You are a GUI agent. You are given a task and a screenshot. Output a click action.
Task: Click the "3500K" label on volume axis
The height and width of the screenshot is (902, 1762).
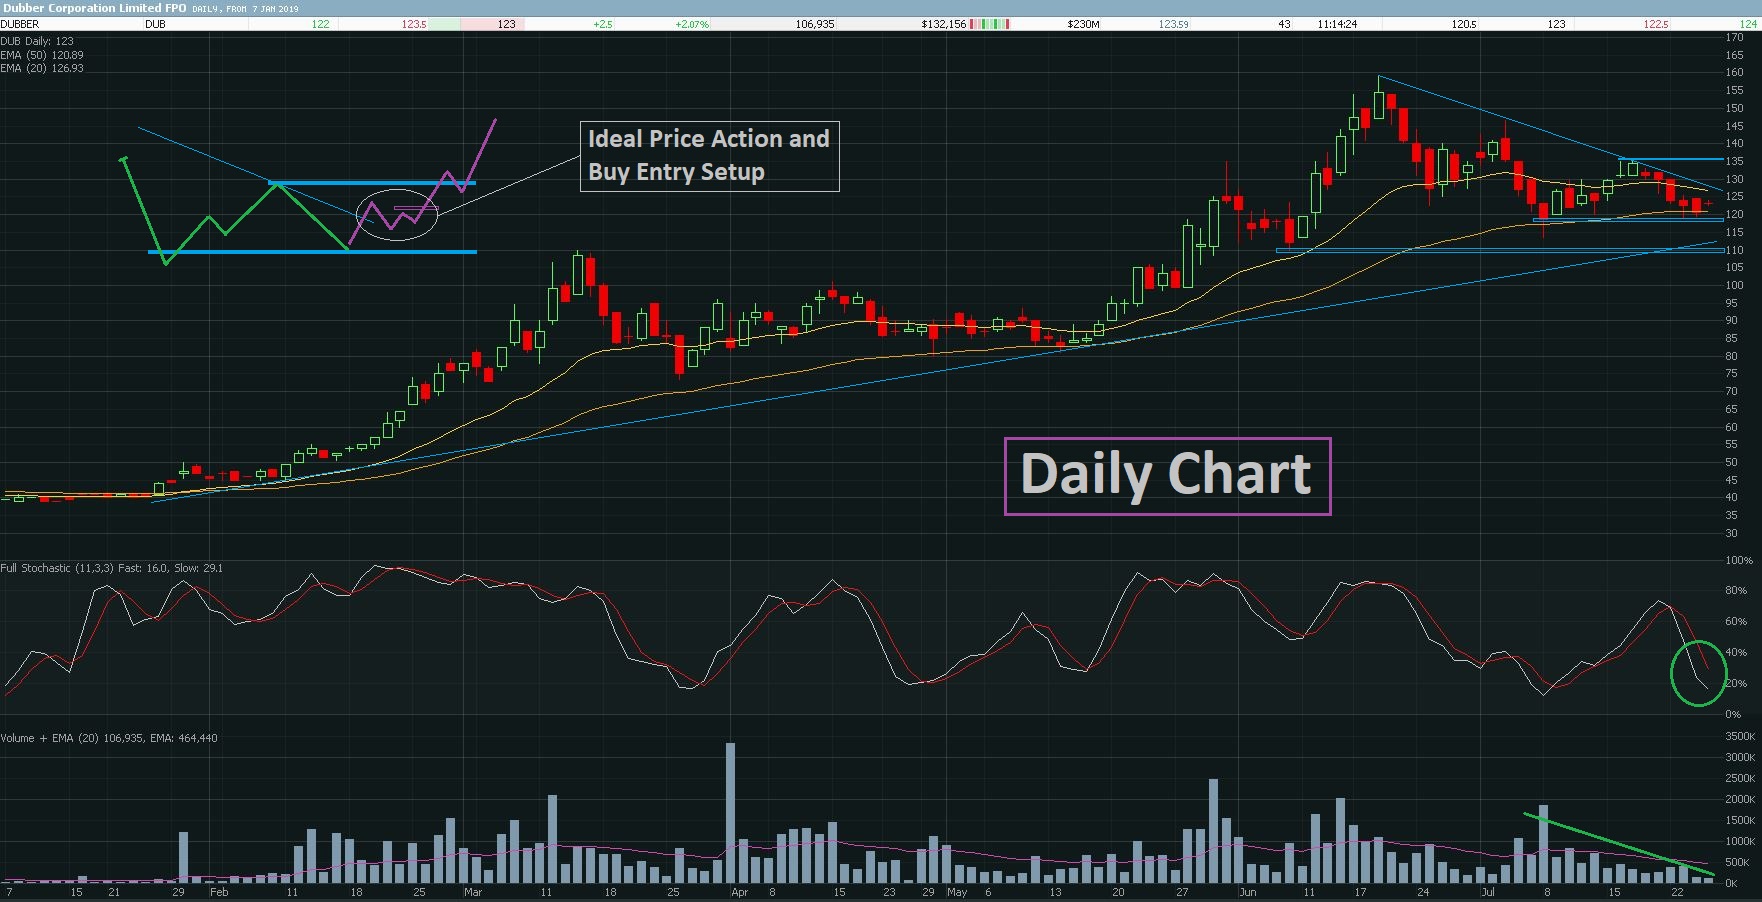pos(1740,736)
